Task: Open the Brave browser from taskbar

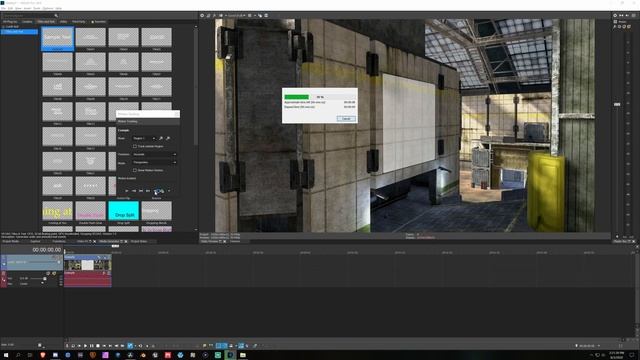Action: click(42, 355)
